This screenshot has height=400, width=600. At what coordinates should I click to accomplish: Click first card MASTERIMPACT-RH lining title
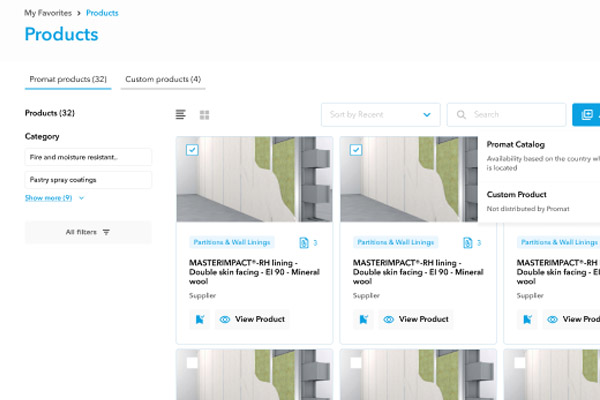point(254,272)
